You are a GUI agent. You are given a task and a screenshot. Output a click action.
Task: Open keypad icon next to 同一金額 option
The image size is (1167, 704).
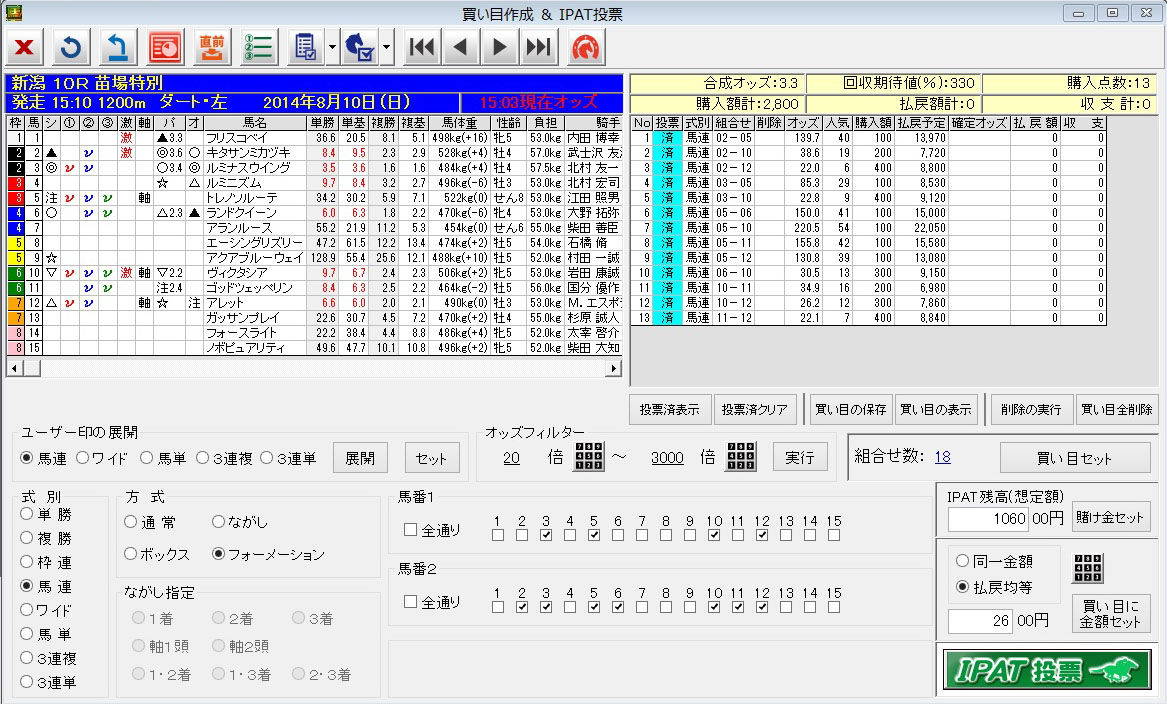click(x=1087, y=568)
